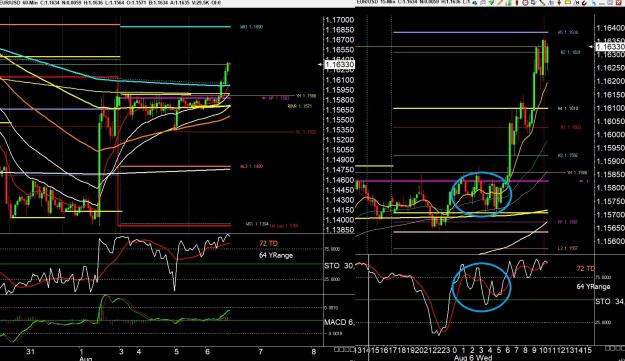Click the 1.16250 price on right chart axis

pos(610,68)
